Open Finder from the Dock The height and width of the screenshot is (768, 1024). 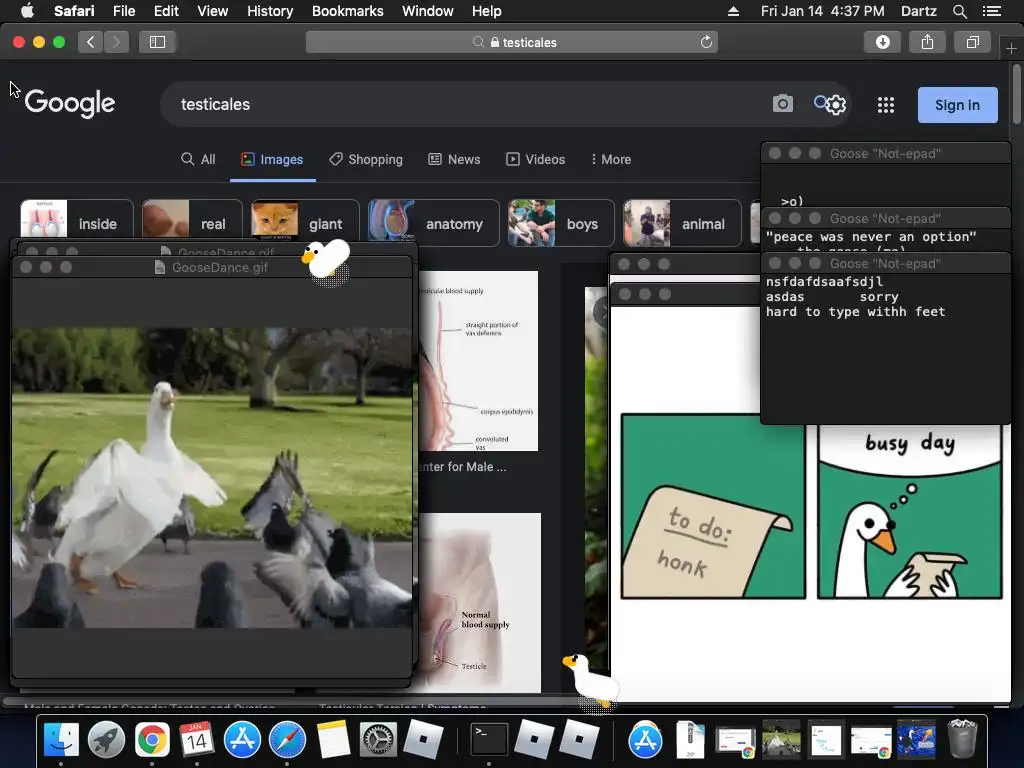click(x=61, y=739)
